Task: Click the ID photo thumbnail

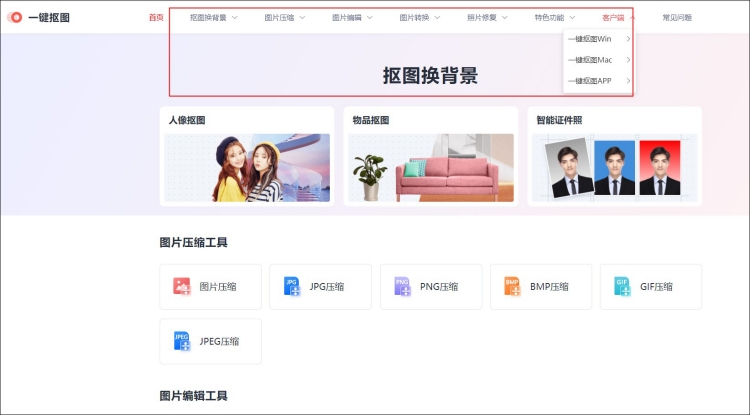Action: [x=615, y=168]
